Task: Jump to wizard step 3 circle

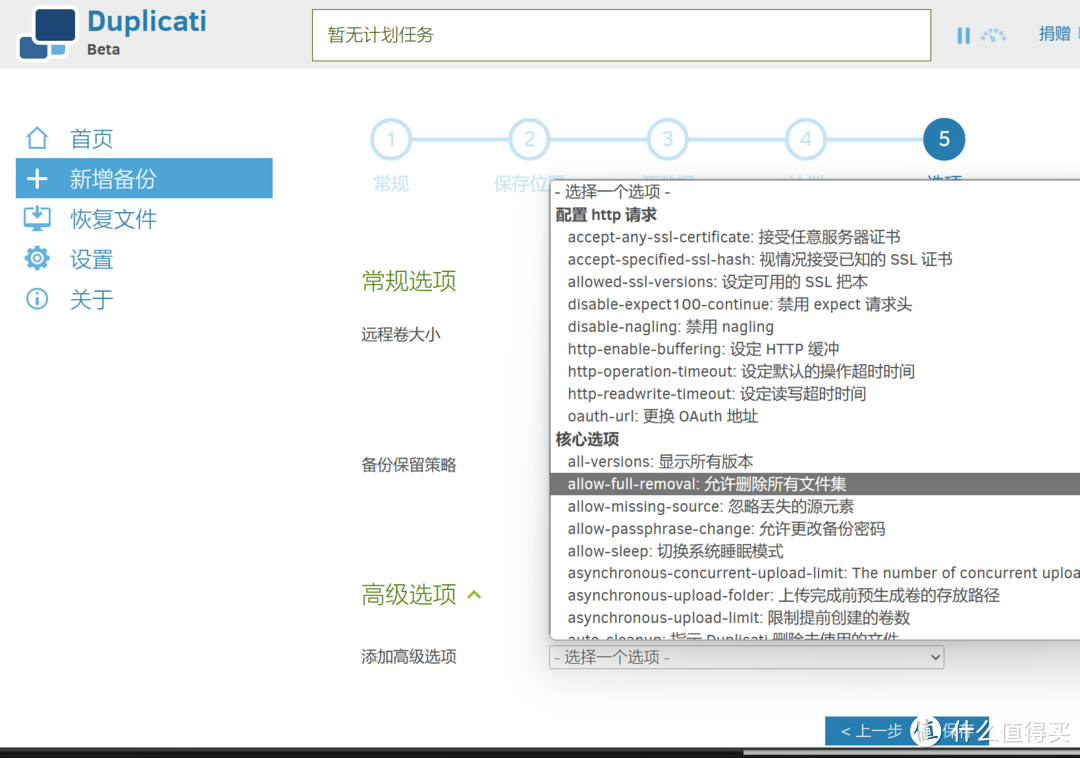Action: [x=667, y=139]
